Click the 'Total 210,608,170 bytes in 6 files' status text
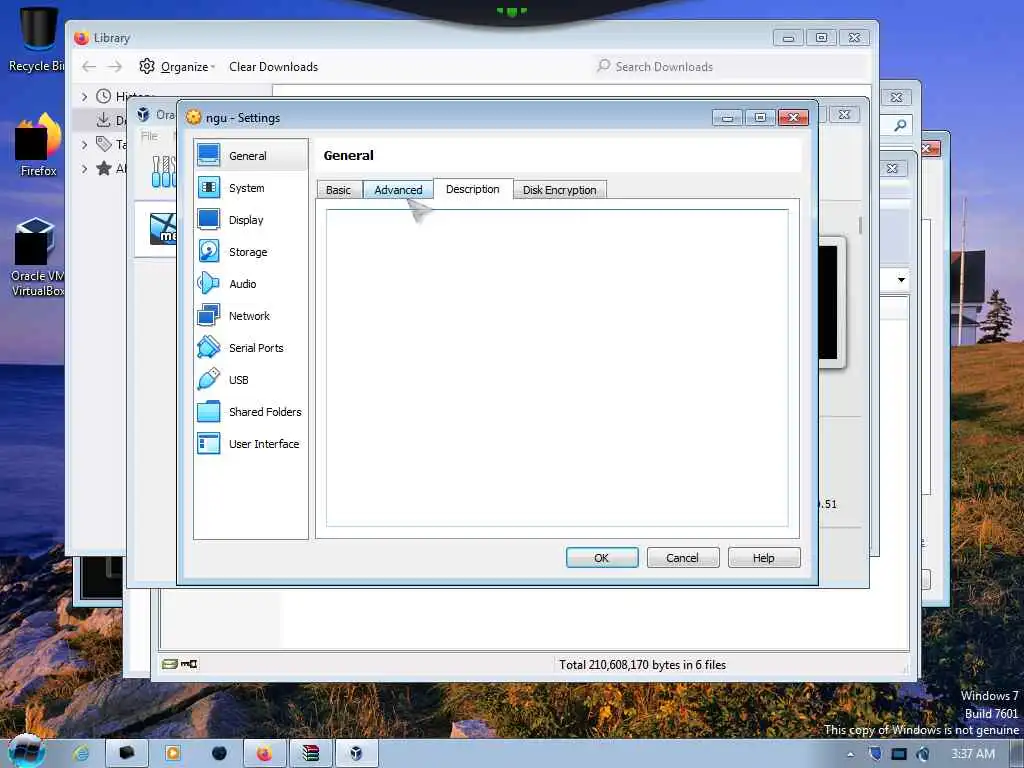The image size is (1024, 768). [642, 665]
